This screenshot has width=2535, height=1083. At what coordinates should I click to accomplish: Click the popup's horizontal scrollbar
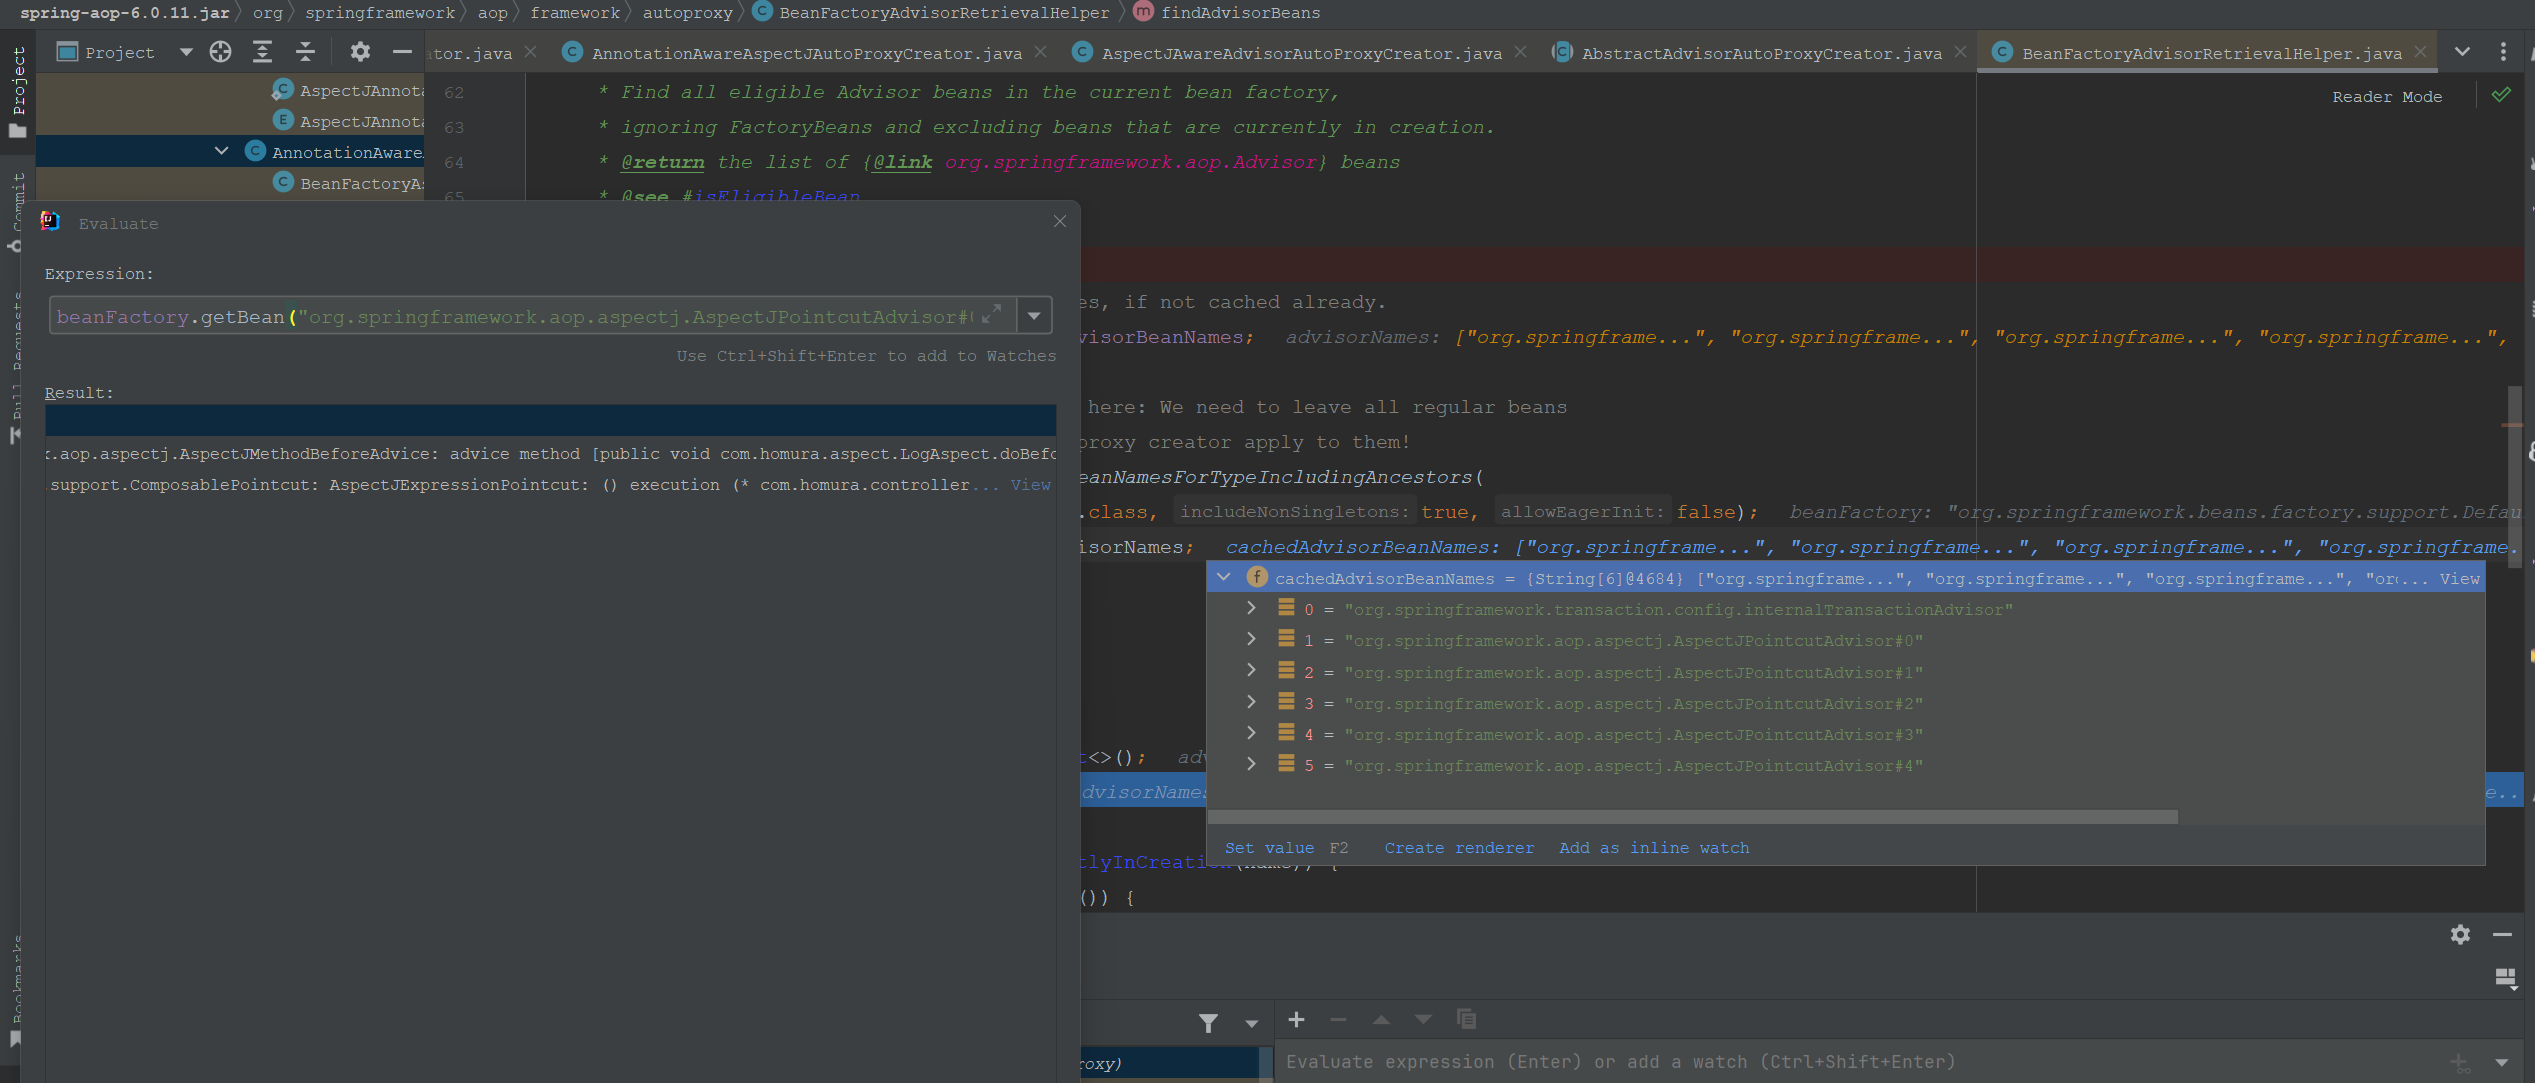[1692, 817]
